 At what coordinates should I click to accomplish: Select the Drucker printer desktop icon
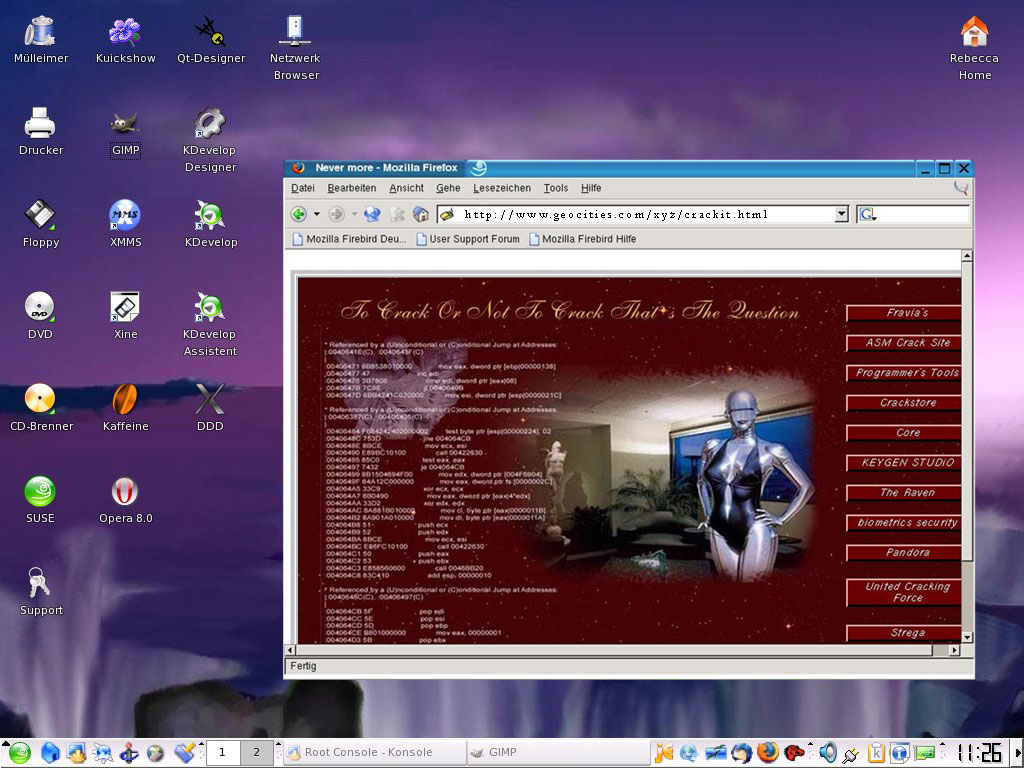tap(40, 131)
